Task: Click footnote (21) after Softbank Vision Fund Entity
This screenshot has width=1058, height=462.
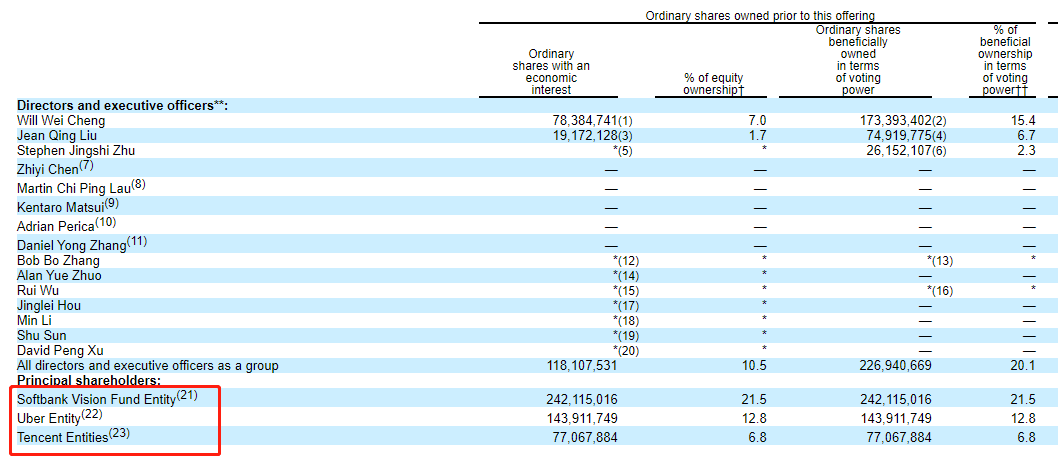Action: [x=188, y=396]
